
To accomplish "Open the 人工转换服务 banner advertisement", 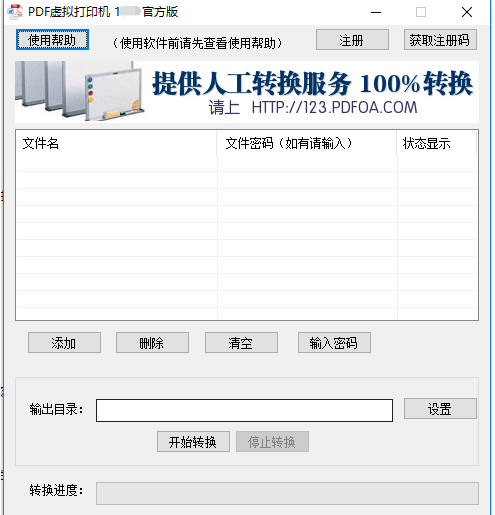I will tap(247, 92).
